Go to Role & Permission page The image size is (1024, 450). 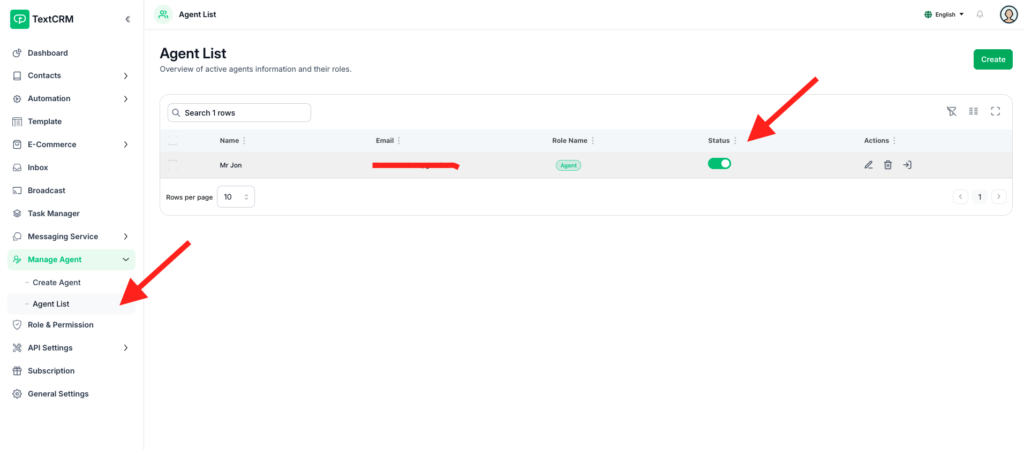(x=60, y=325)
